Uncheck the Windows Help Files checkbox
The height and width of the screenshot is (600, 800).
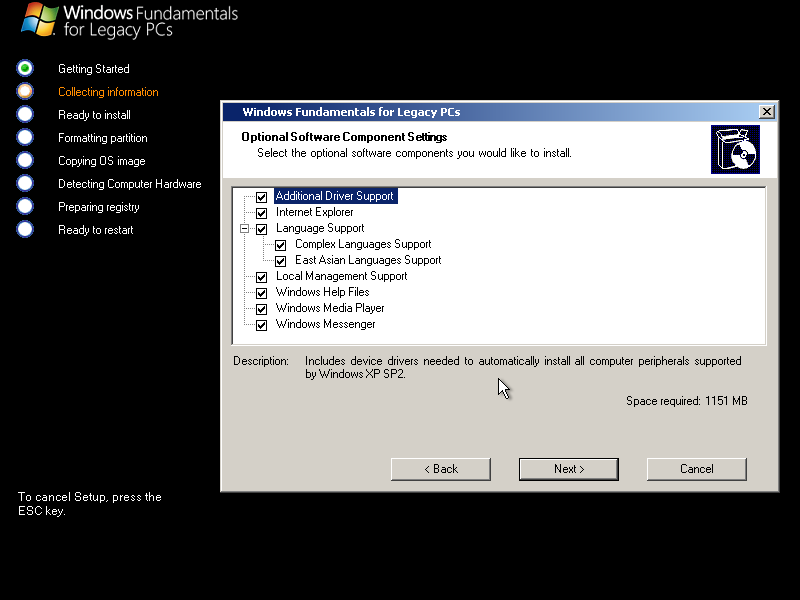(261, 293)
